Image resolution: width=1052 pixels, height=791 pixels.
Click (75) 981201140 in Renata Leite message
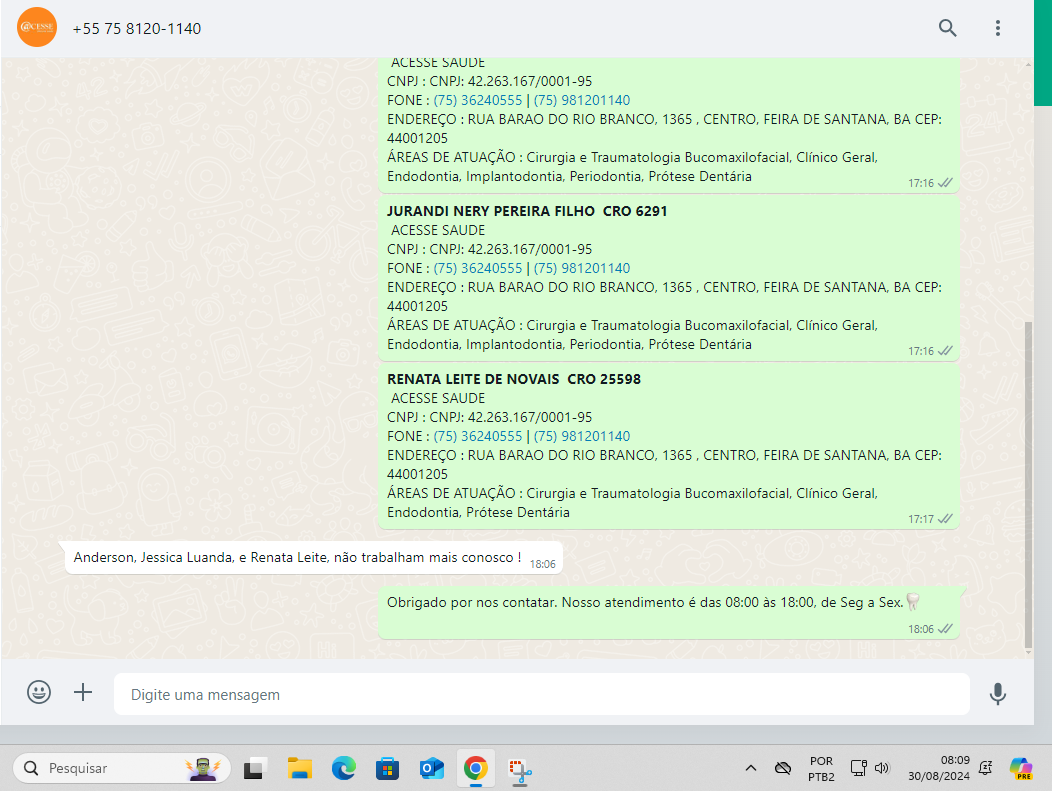tap(582, 436)
